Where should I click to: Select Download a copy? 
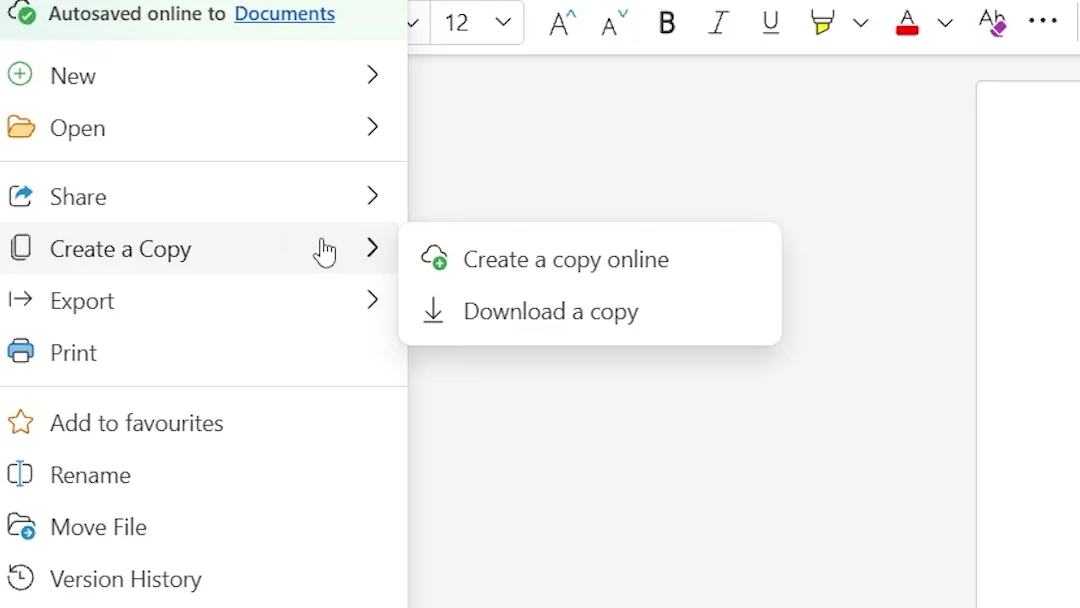click(x=590, y=311)
